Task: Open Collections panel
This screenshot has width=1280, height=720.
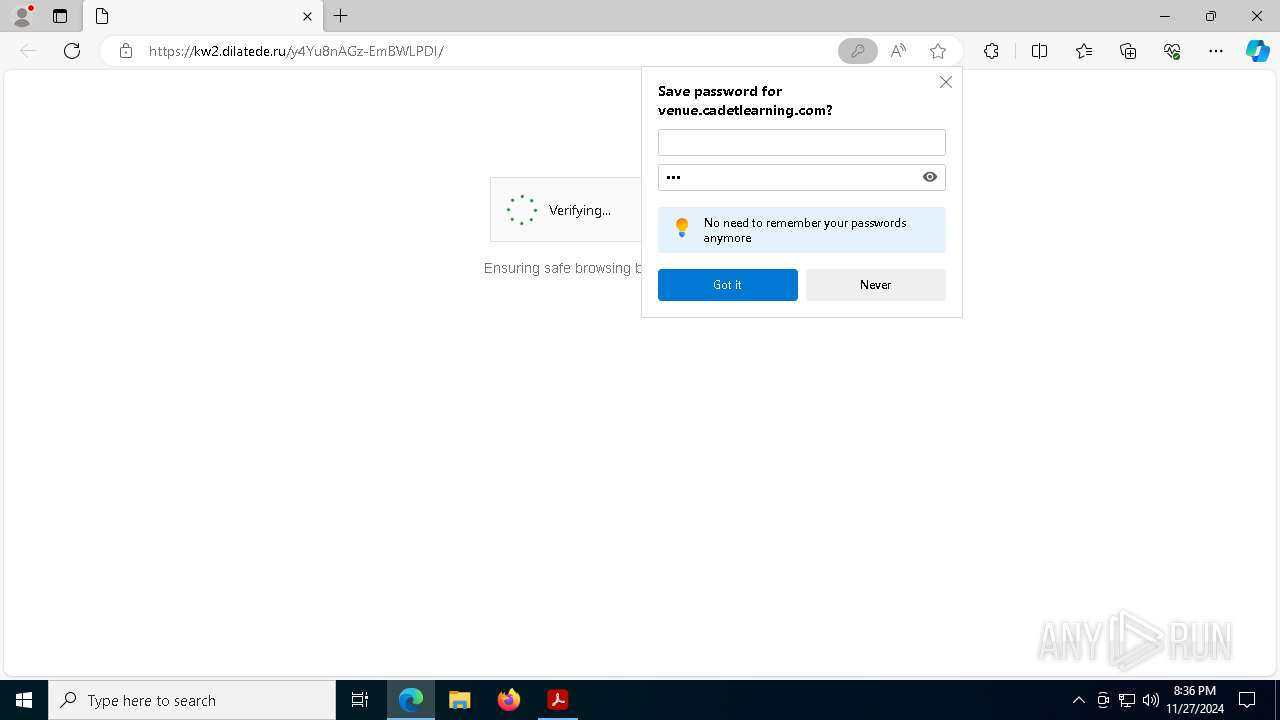Action: tap(1128, 51)
